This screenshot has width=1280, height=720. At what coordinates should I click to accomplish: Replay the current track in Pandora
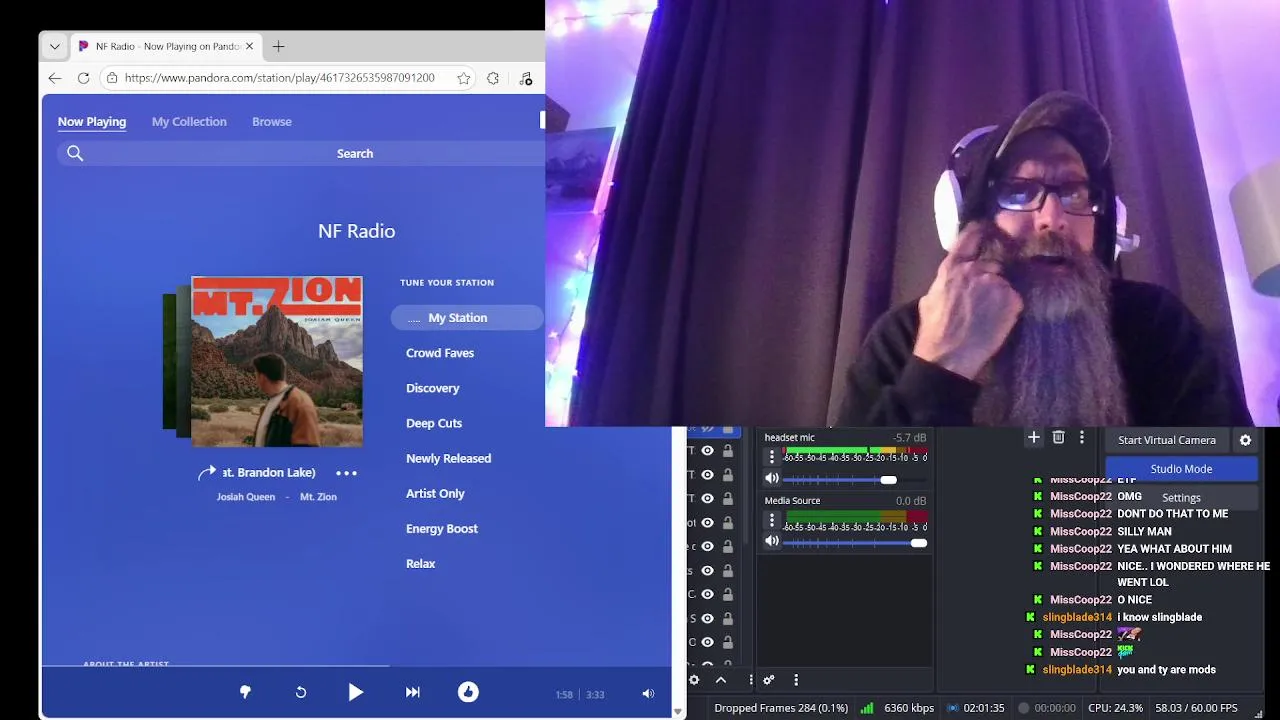(301, 692)
